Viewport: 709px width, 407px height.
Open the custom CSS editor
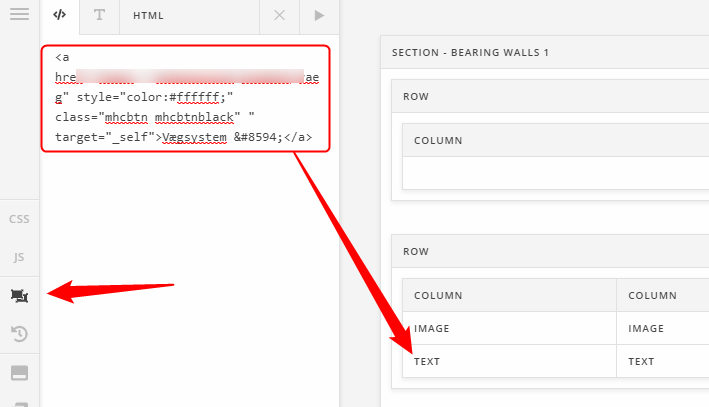point(19,219)
